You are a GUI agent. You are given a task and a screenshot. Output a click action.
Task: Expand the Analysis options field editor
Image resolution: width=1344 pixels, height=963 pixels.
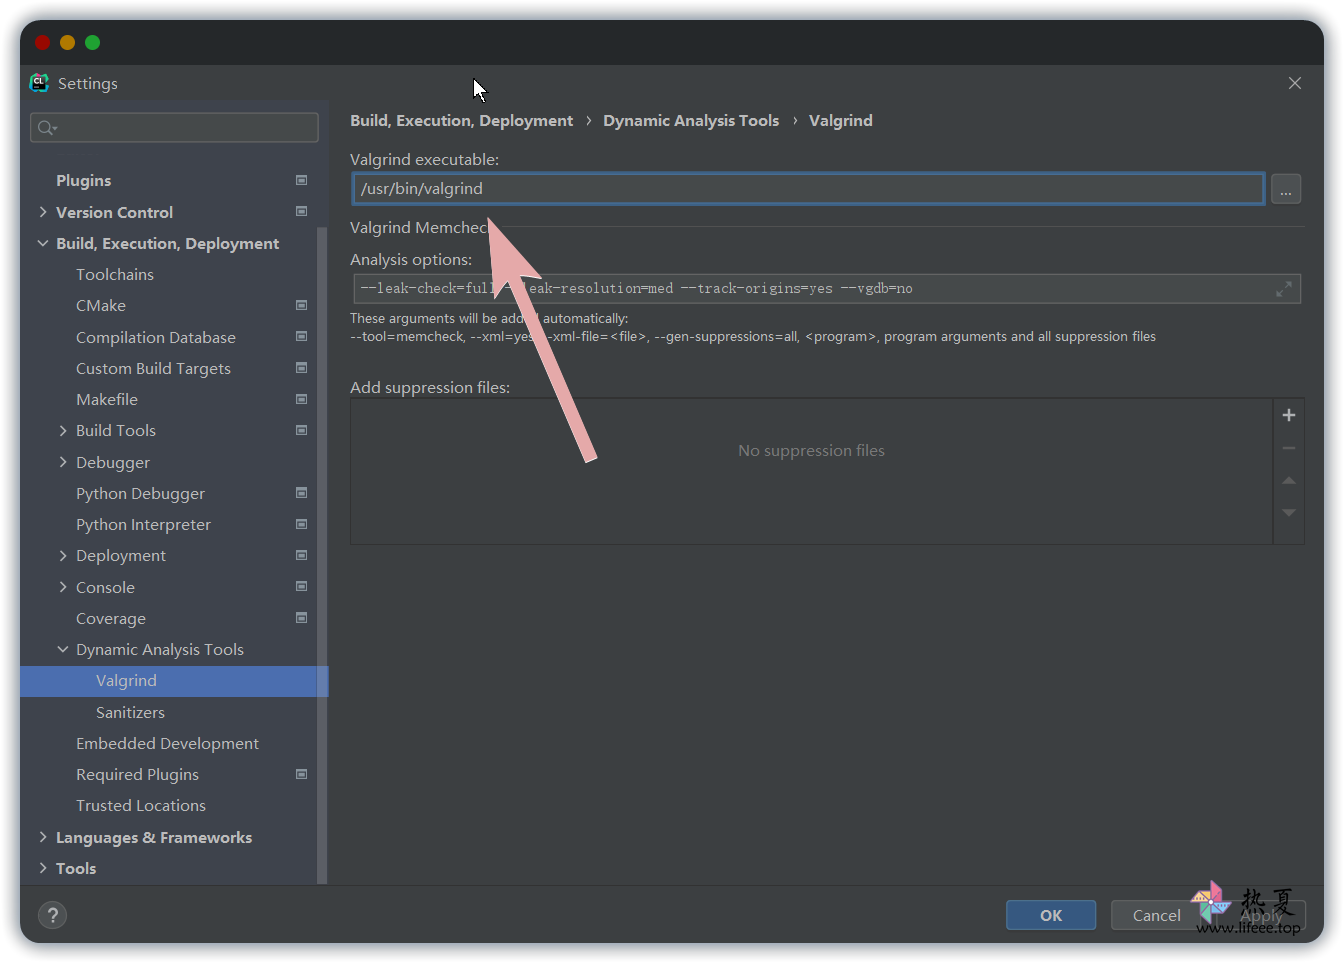1284,289
